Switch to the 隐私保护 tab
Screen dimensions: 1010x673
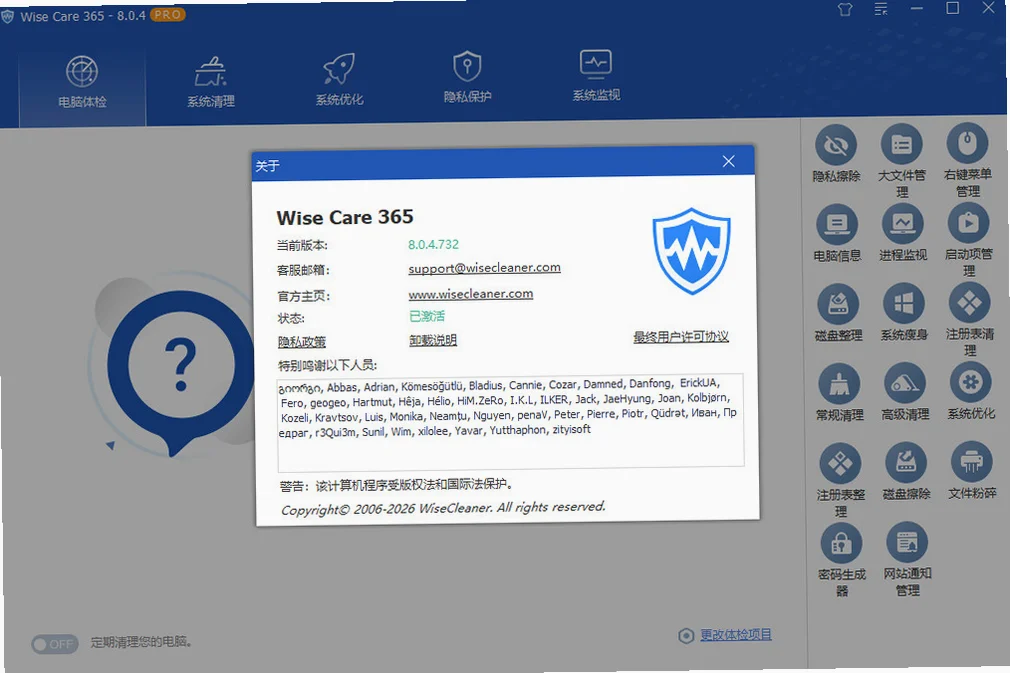tap(468, 78)
